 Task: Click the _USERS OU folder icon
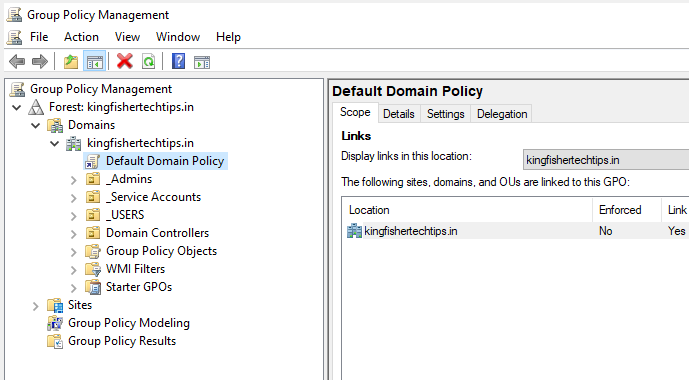[x=93, y=215]
